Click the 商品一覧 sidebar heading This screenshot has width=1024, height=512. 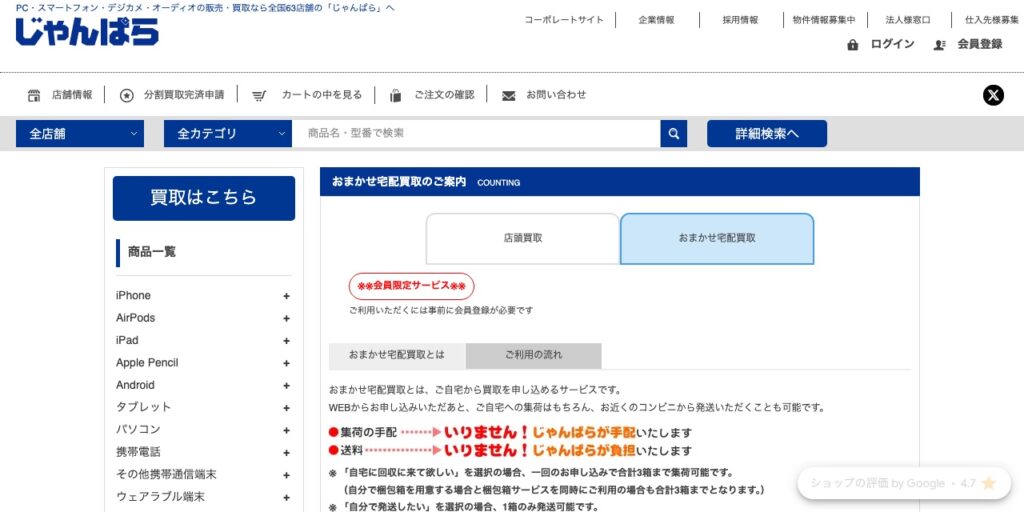pos(152,252)
